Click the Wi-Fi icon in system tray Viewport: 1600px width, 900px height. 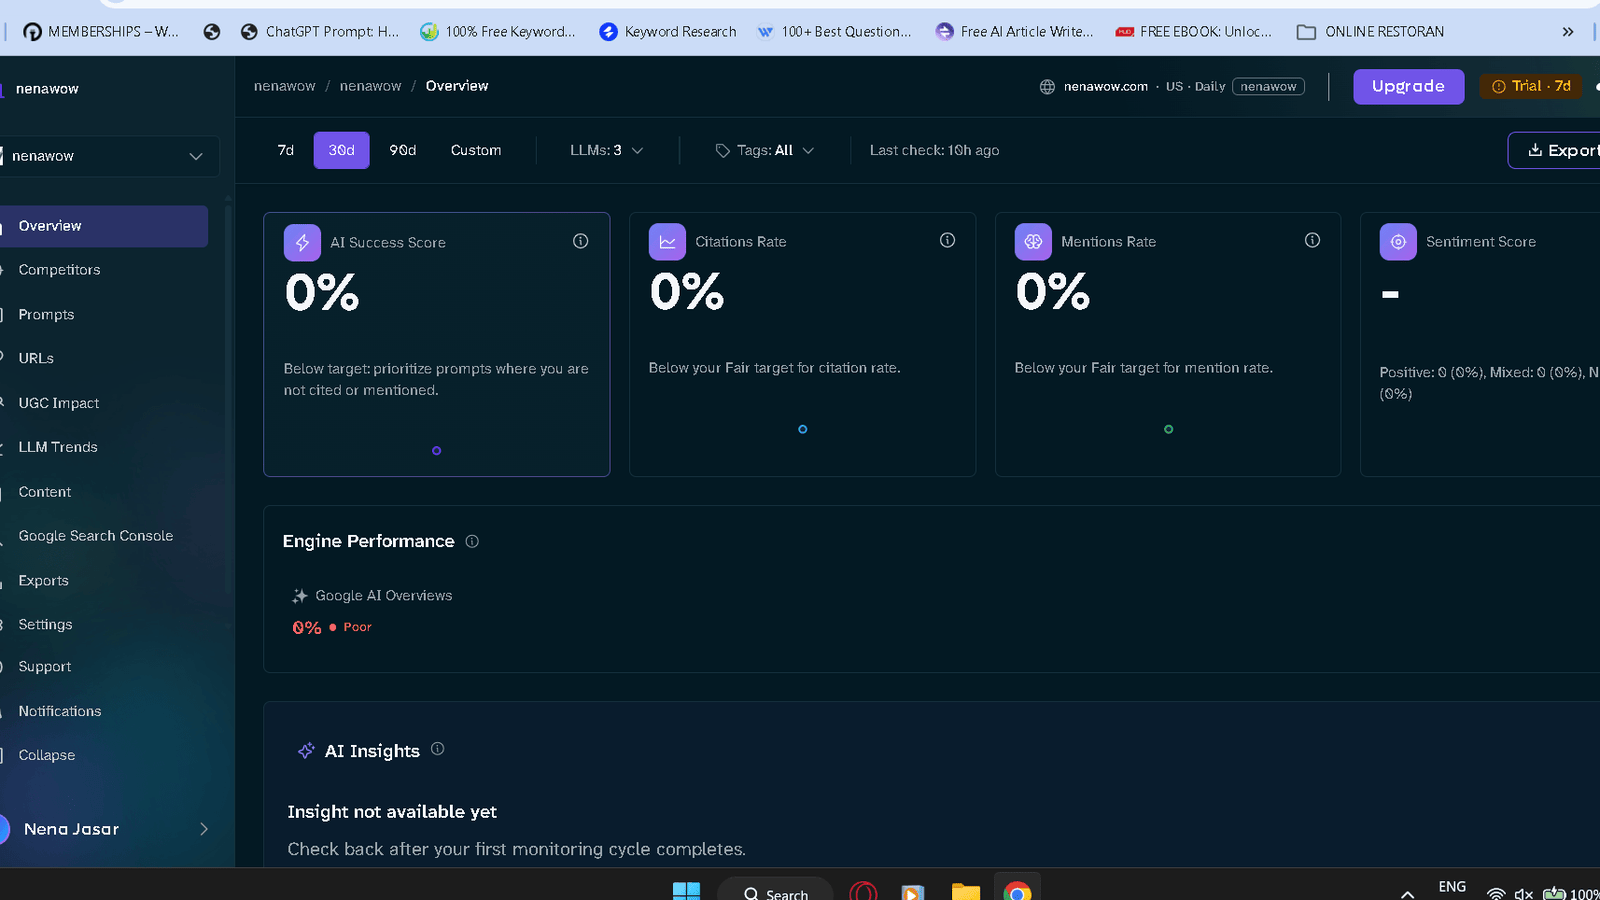pyautogui.click(x=1496, y=893)
